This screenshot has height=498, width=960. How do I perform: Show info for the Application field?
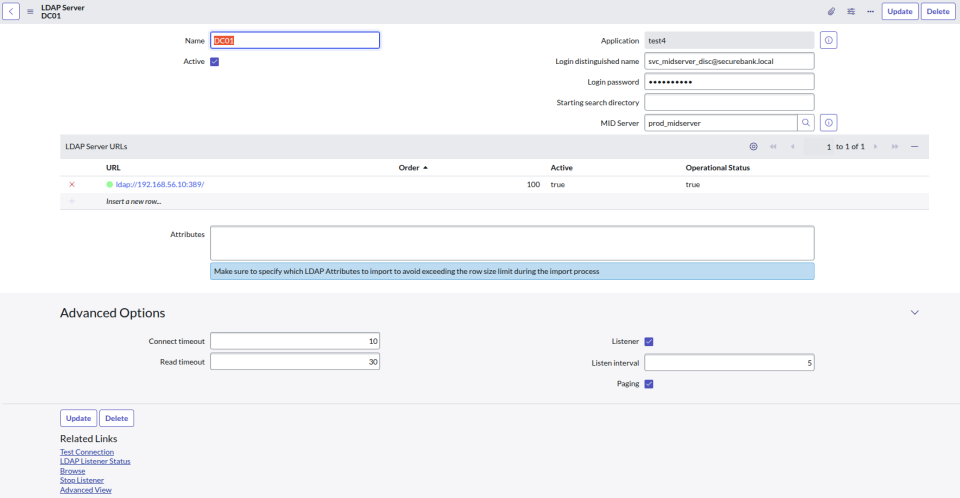pos(828,40)
